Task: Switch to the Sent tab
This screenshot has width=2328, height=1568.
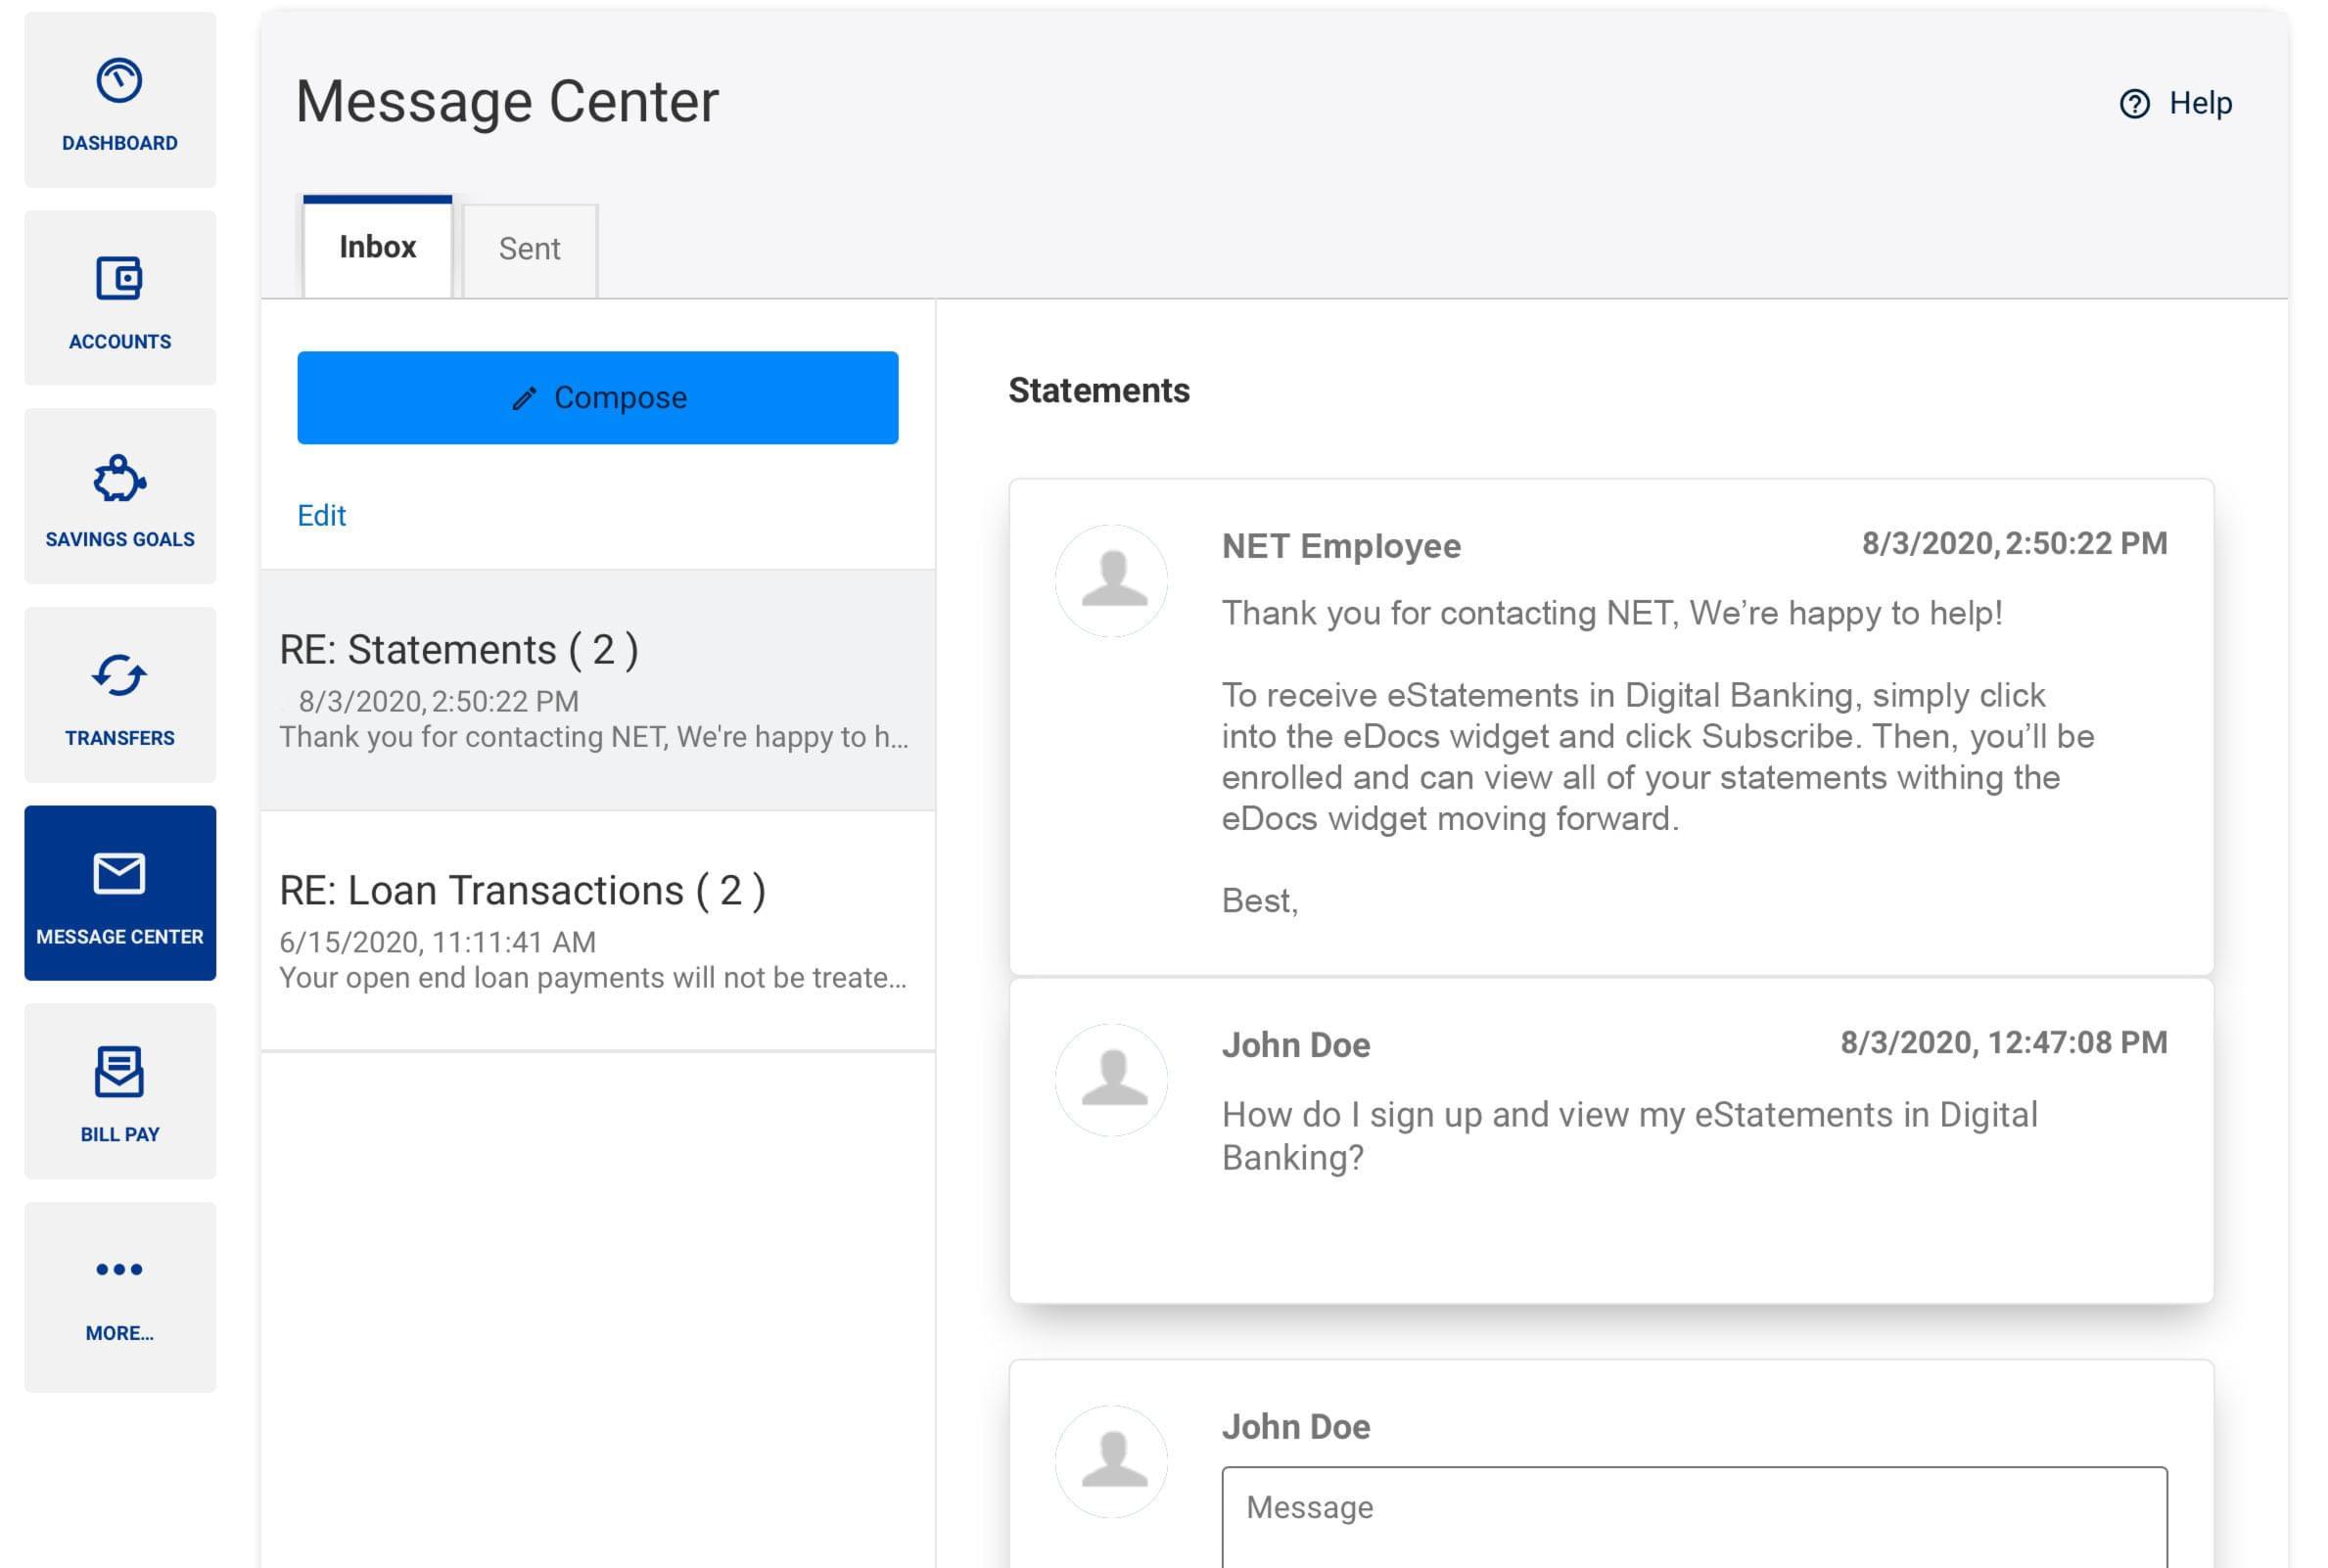Action: click(529, 249)
